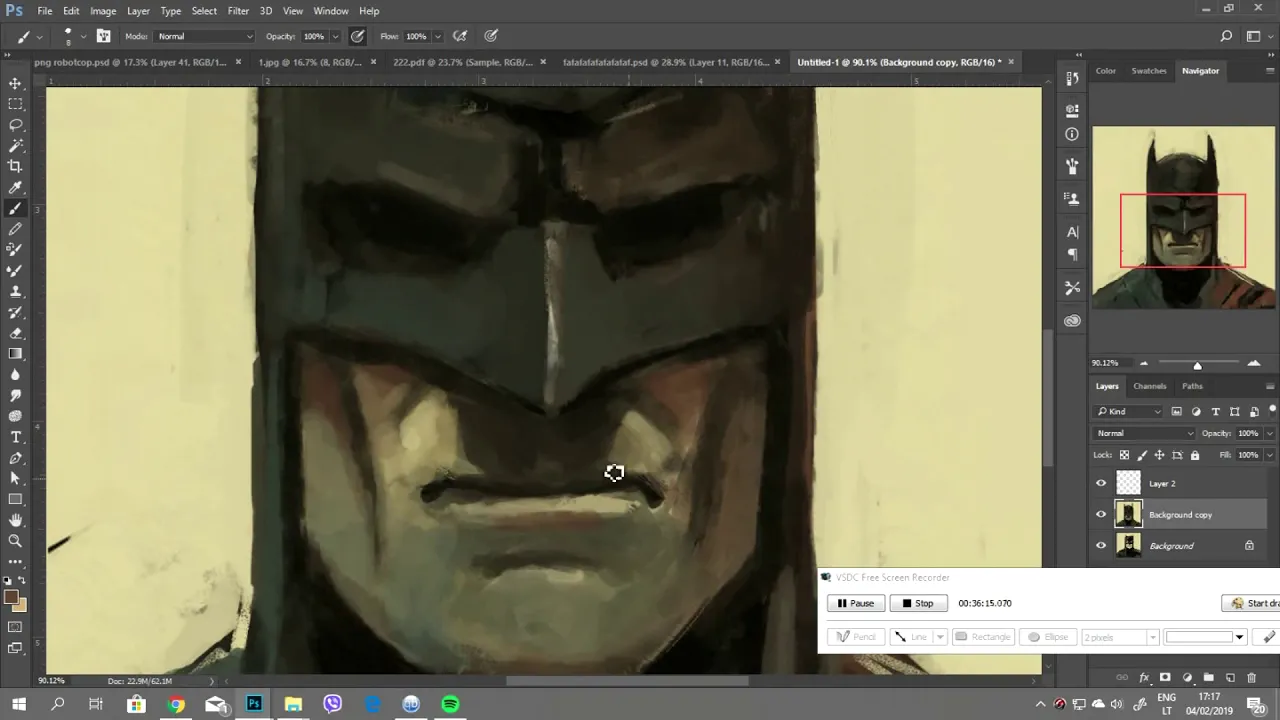Open the Flow slider dropdown
Image resolution: width=1280 pixels, height=720 pixels.
(437, 37)
